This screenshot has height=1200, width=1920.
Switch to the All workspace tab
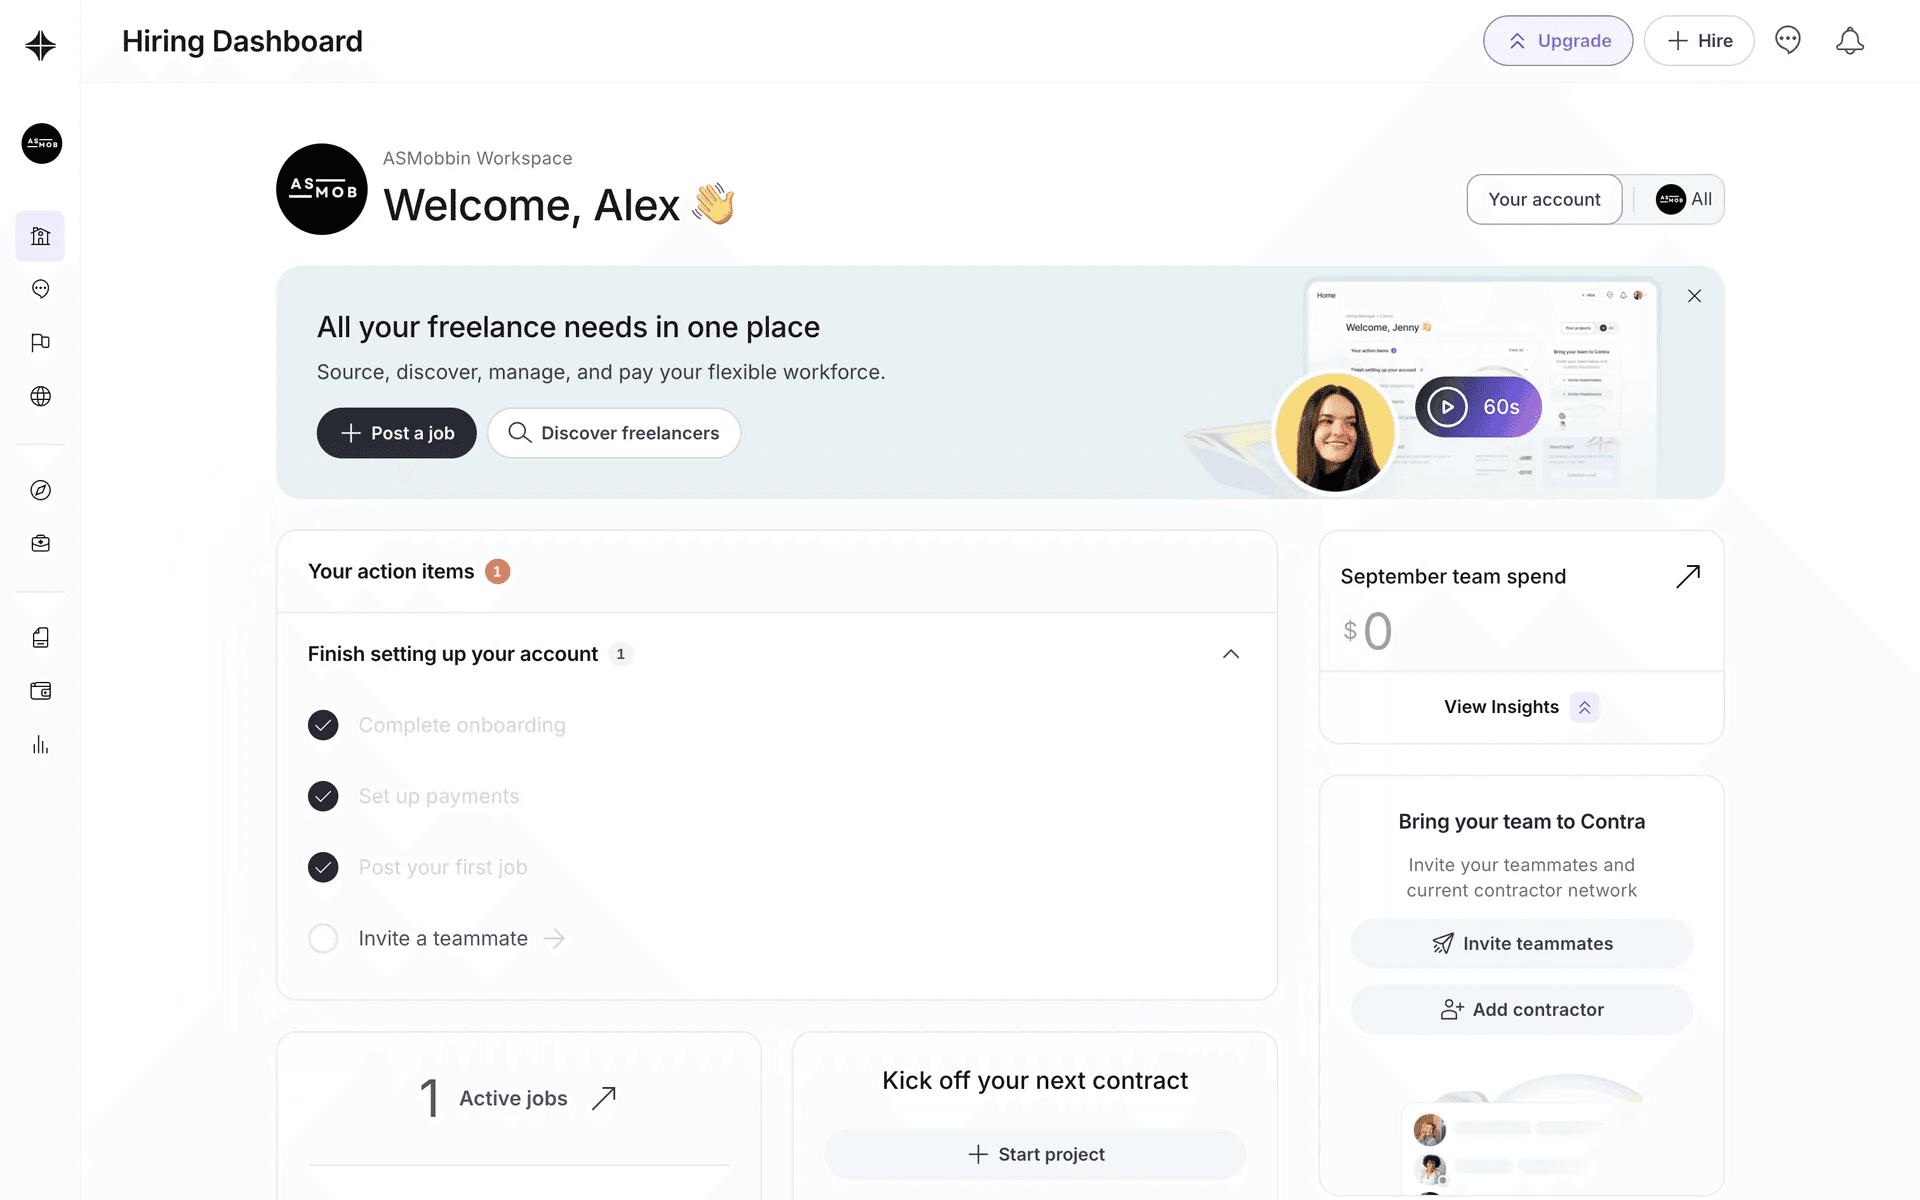click(1684, 199)
